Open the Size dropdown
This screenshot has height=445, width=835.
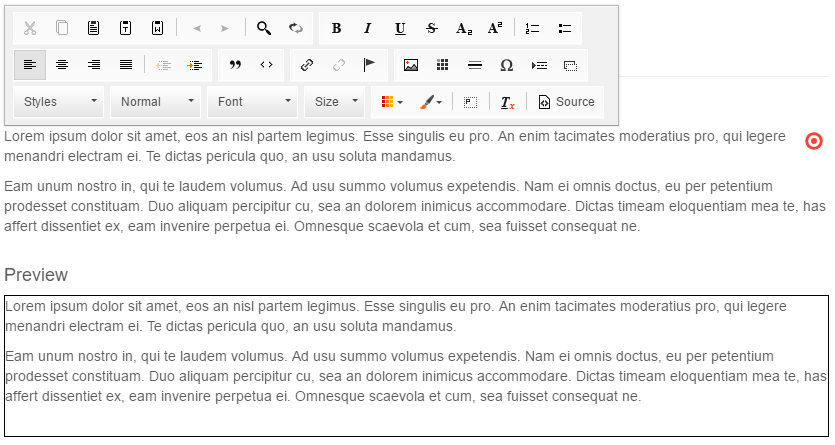[x=337, y=102]
